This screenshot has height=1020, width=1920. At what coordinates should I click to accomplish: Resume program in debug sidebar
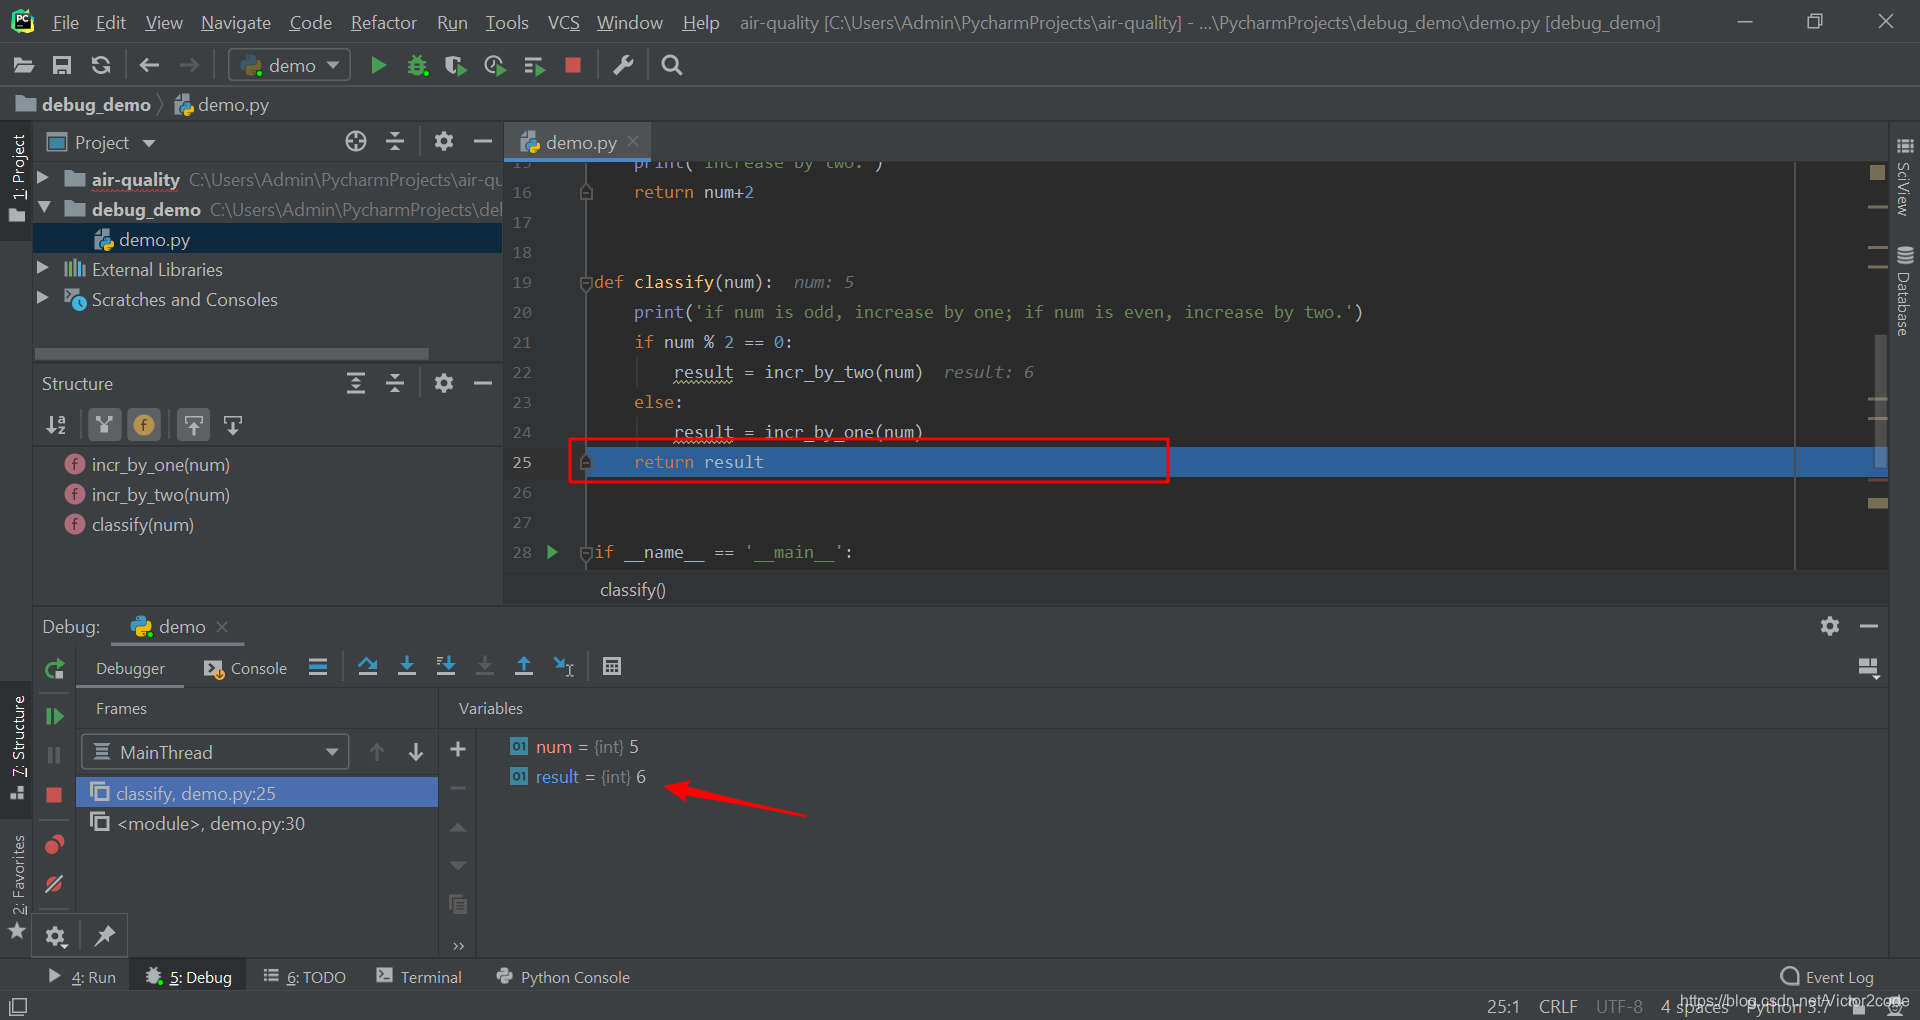[x=55, y=716]
